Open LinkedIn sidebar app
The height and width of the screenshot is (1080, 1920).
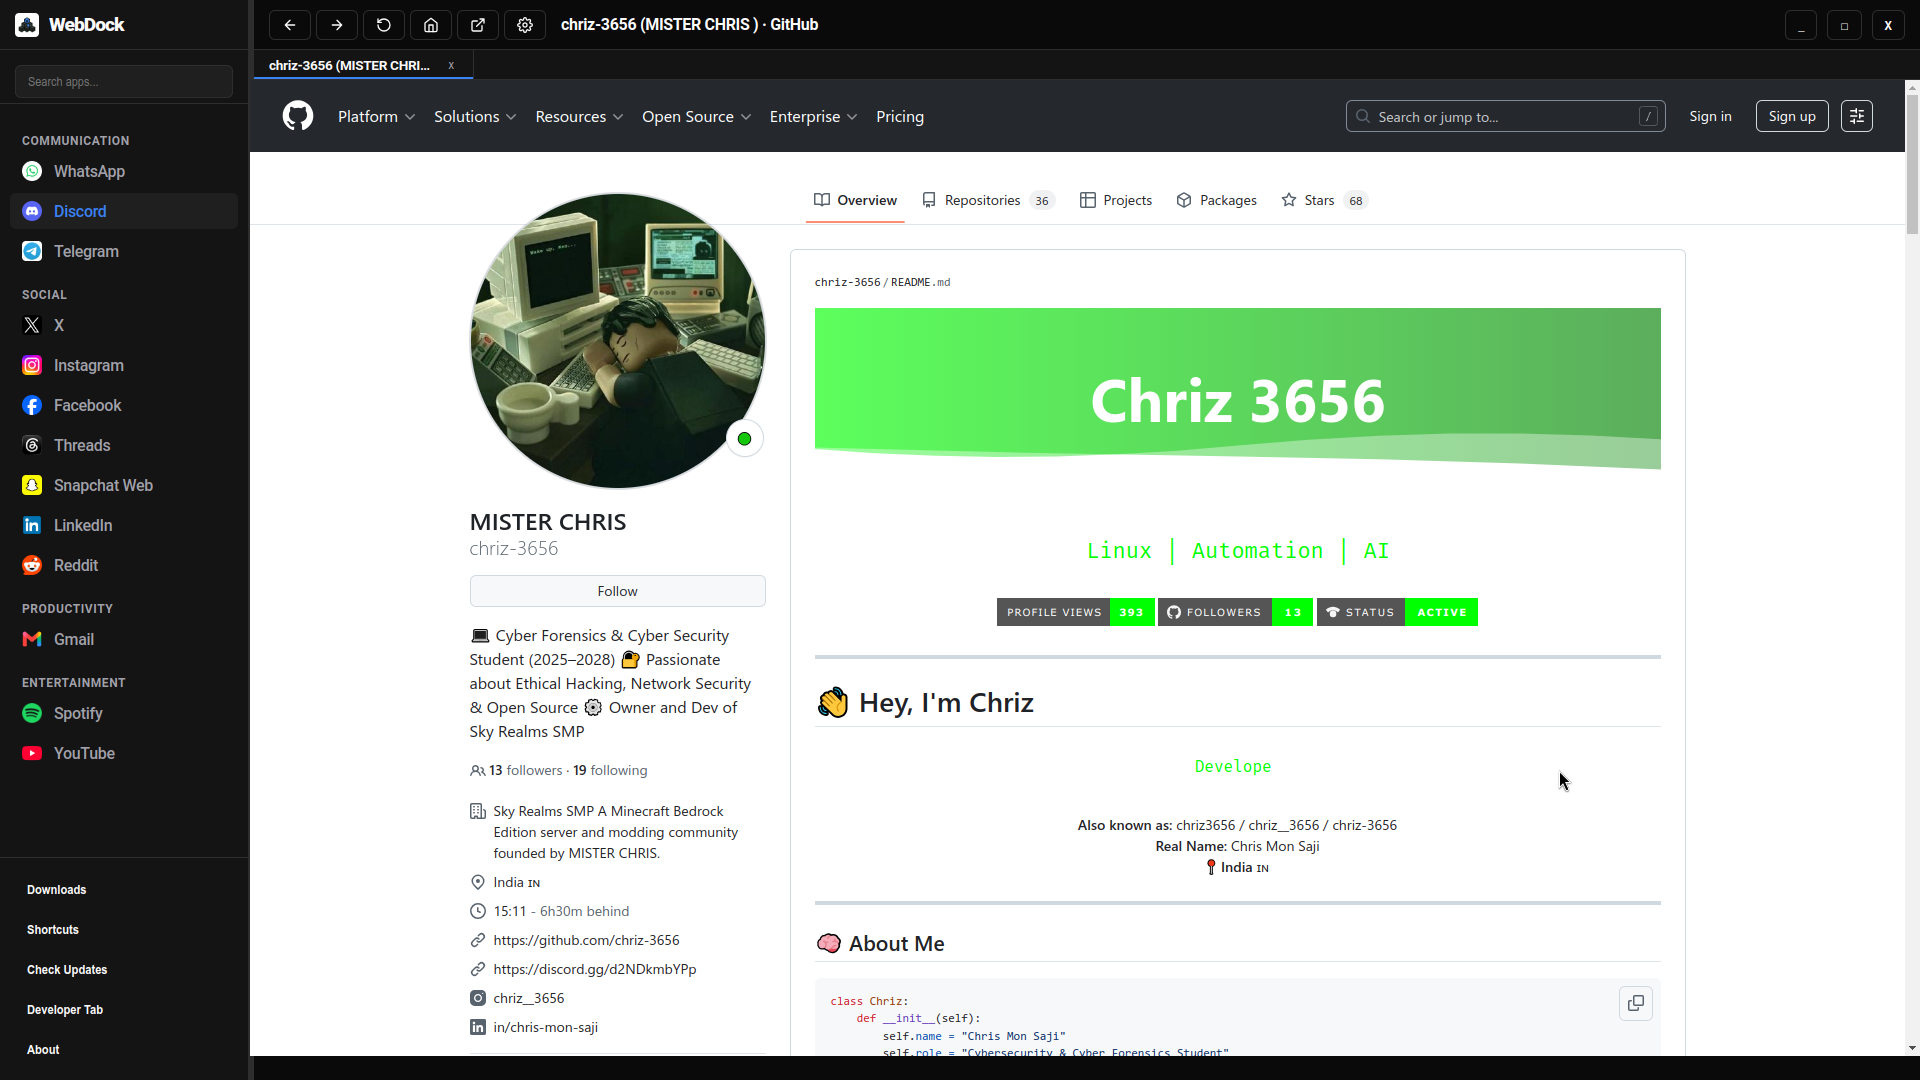pyautogui.click(x=124, y=525)
